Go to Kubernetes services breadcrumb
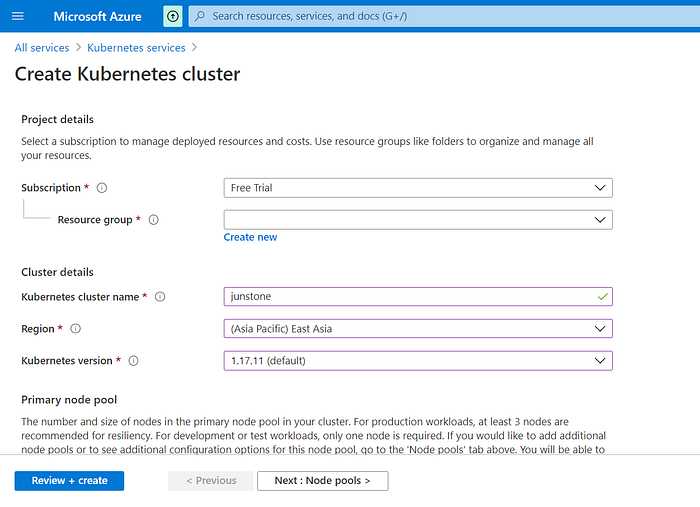The image size is (700, 507). point(136,48)
